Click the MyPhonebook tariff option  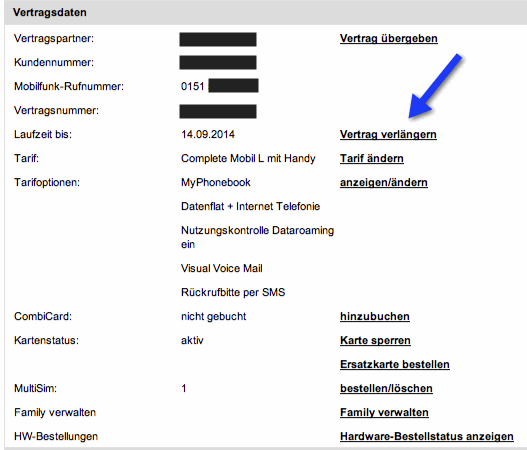click(216, 182)
